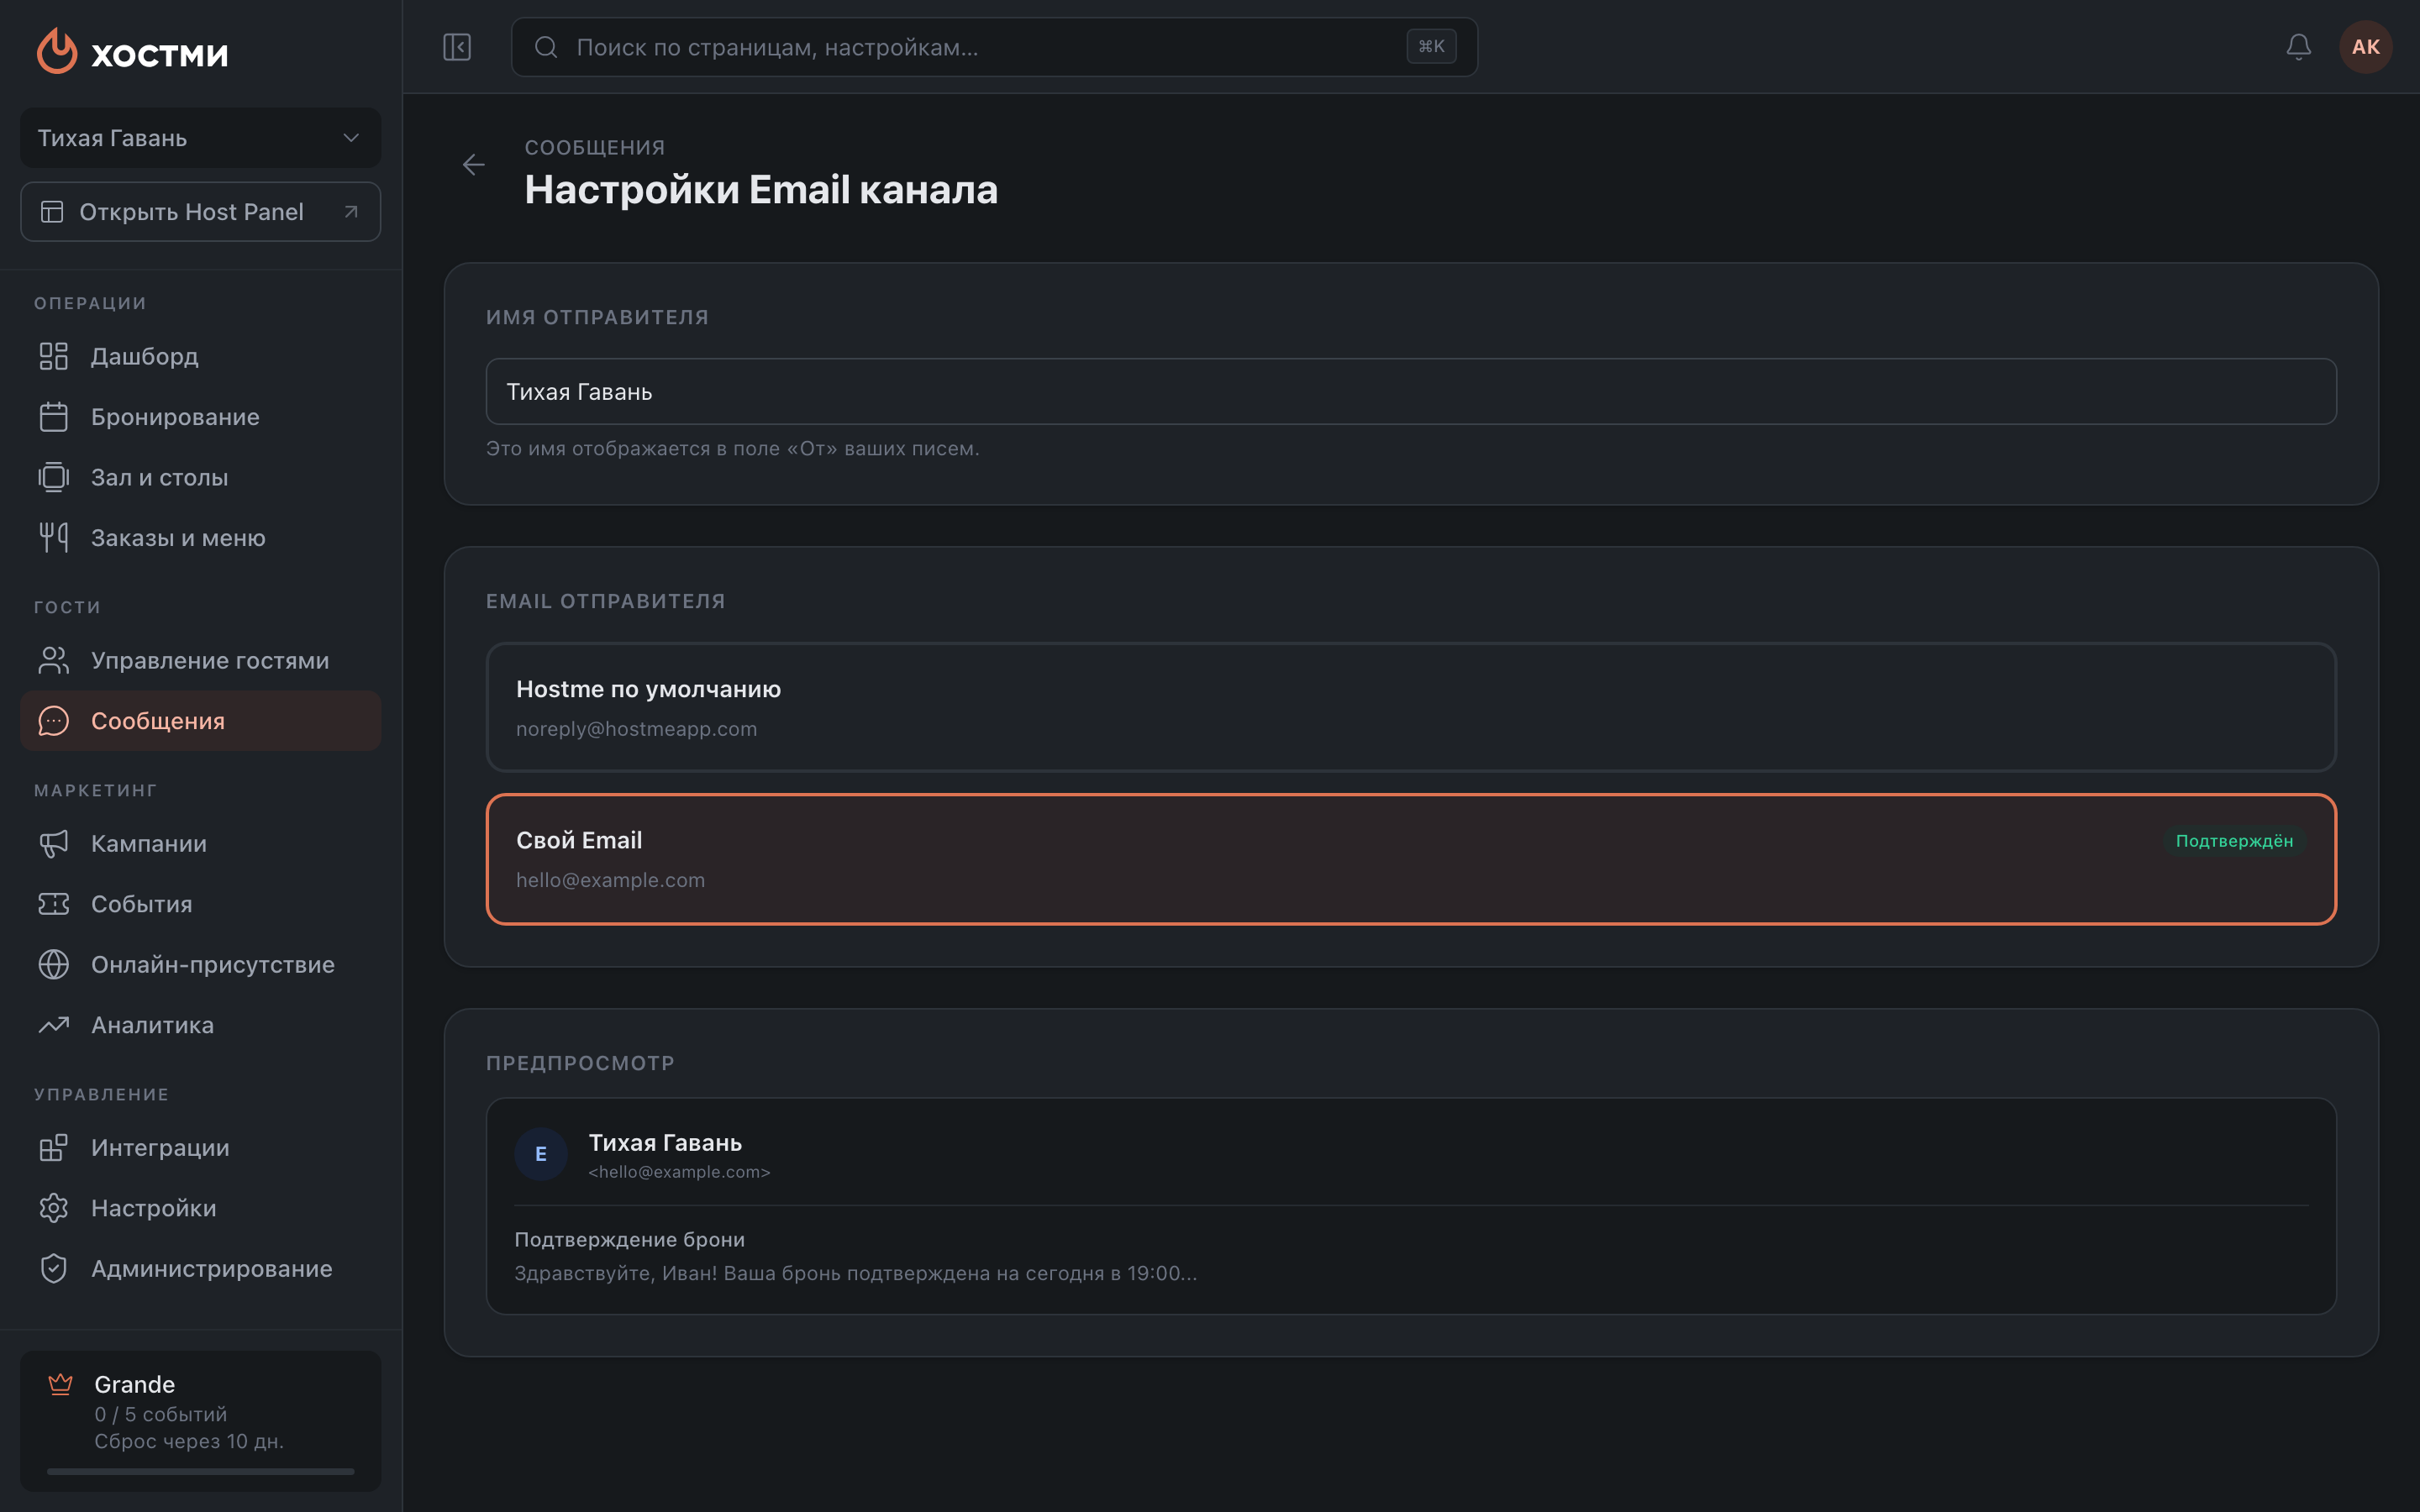Click the ⌘K shortcut badge in search
Image resolution: width=2420 pixels, height=1512 pixels.
tap(1431, 47)
